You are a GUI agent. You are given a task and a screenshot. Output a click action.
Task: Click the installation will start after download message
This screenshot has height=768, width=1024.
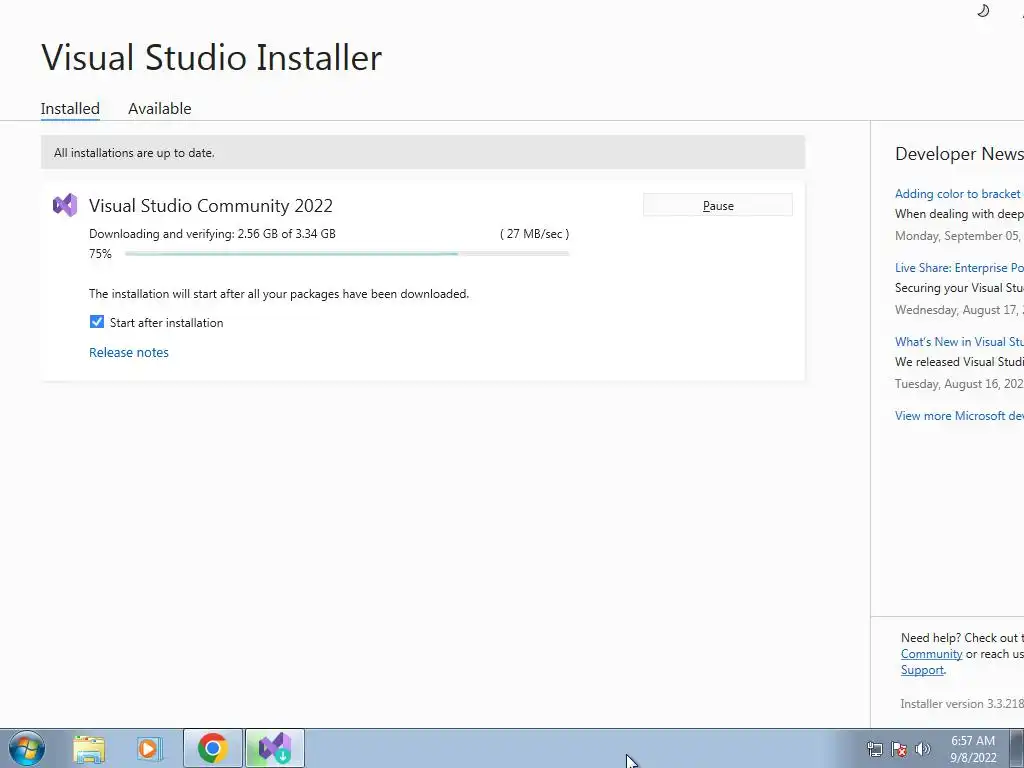(x=279, y=294)
